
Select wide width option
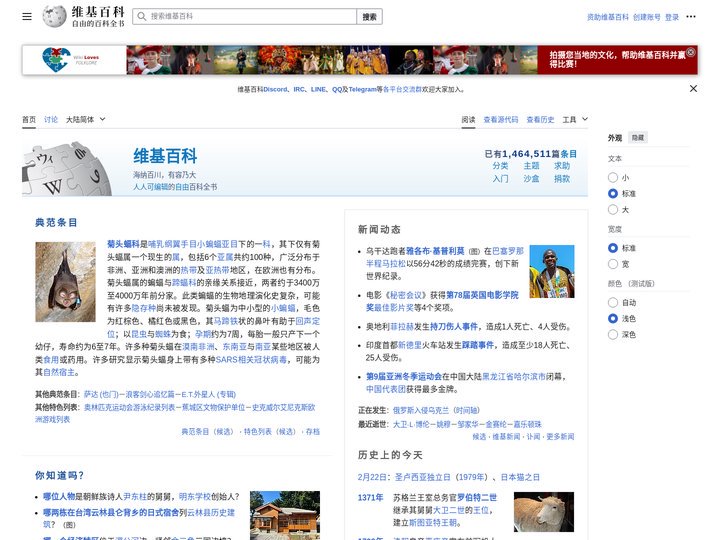click(613, 264)
